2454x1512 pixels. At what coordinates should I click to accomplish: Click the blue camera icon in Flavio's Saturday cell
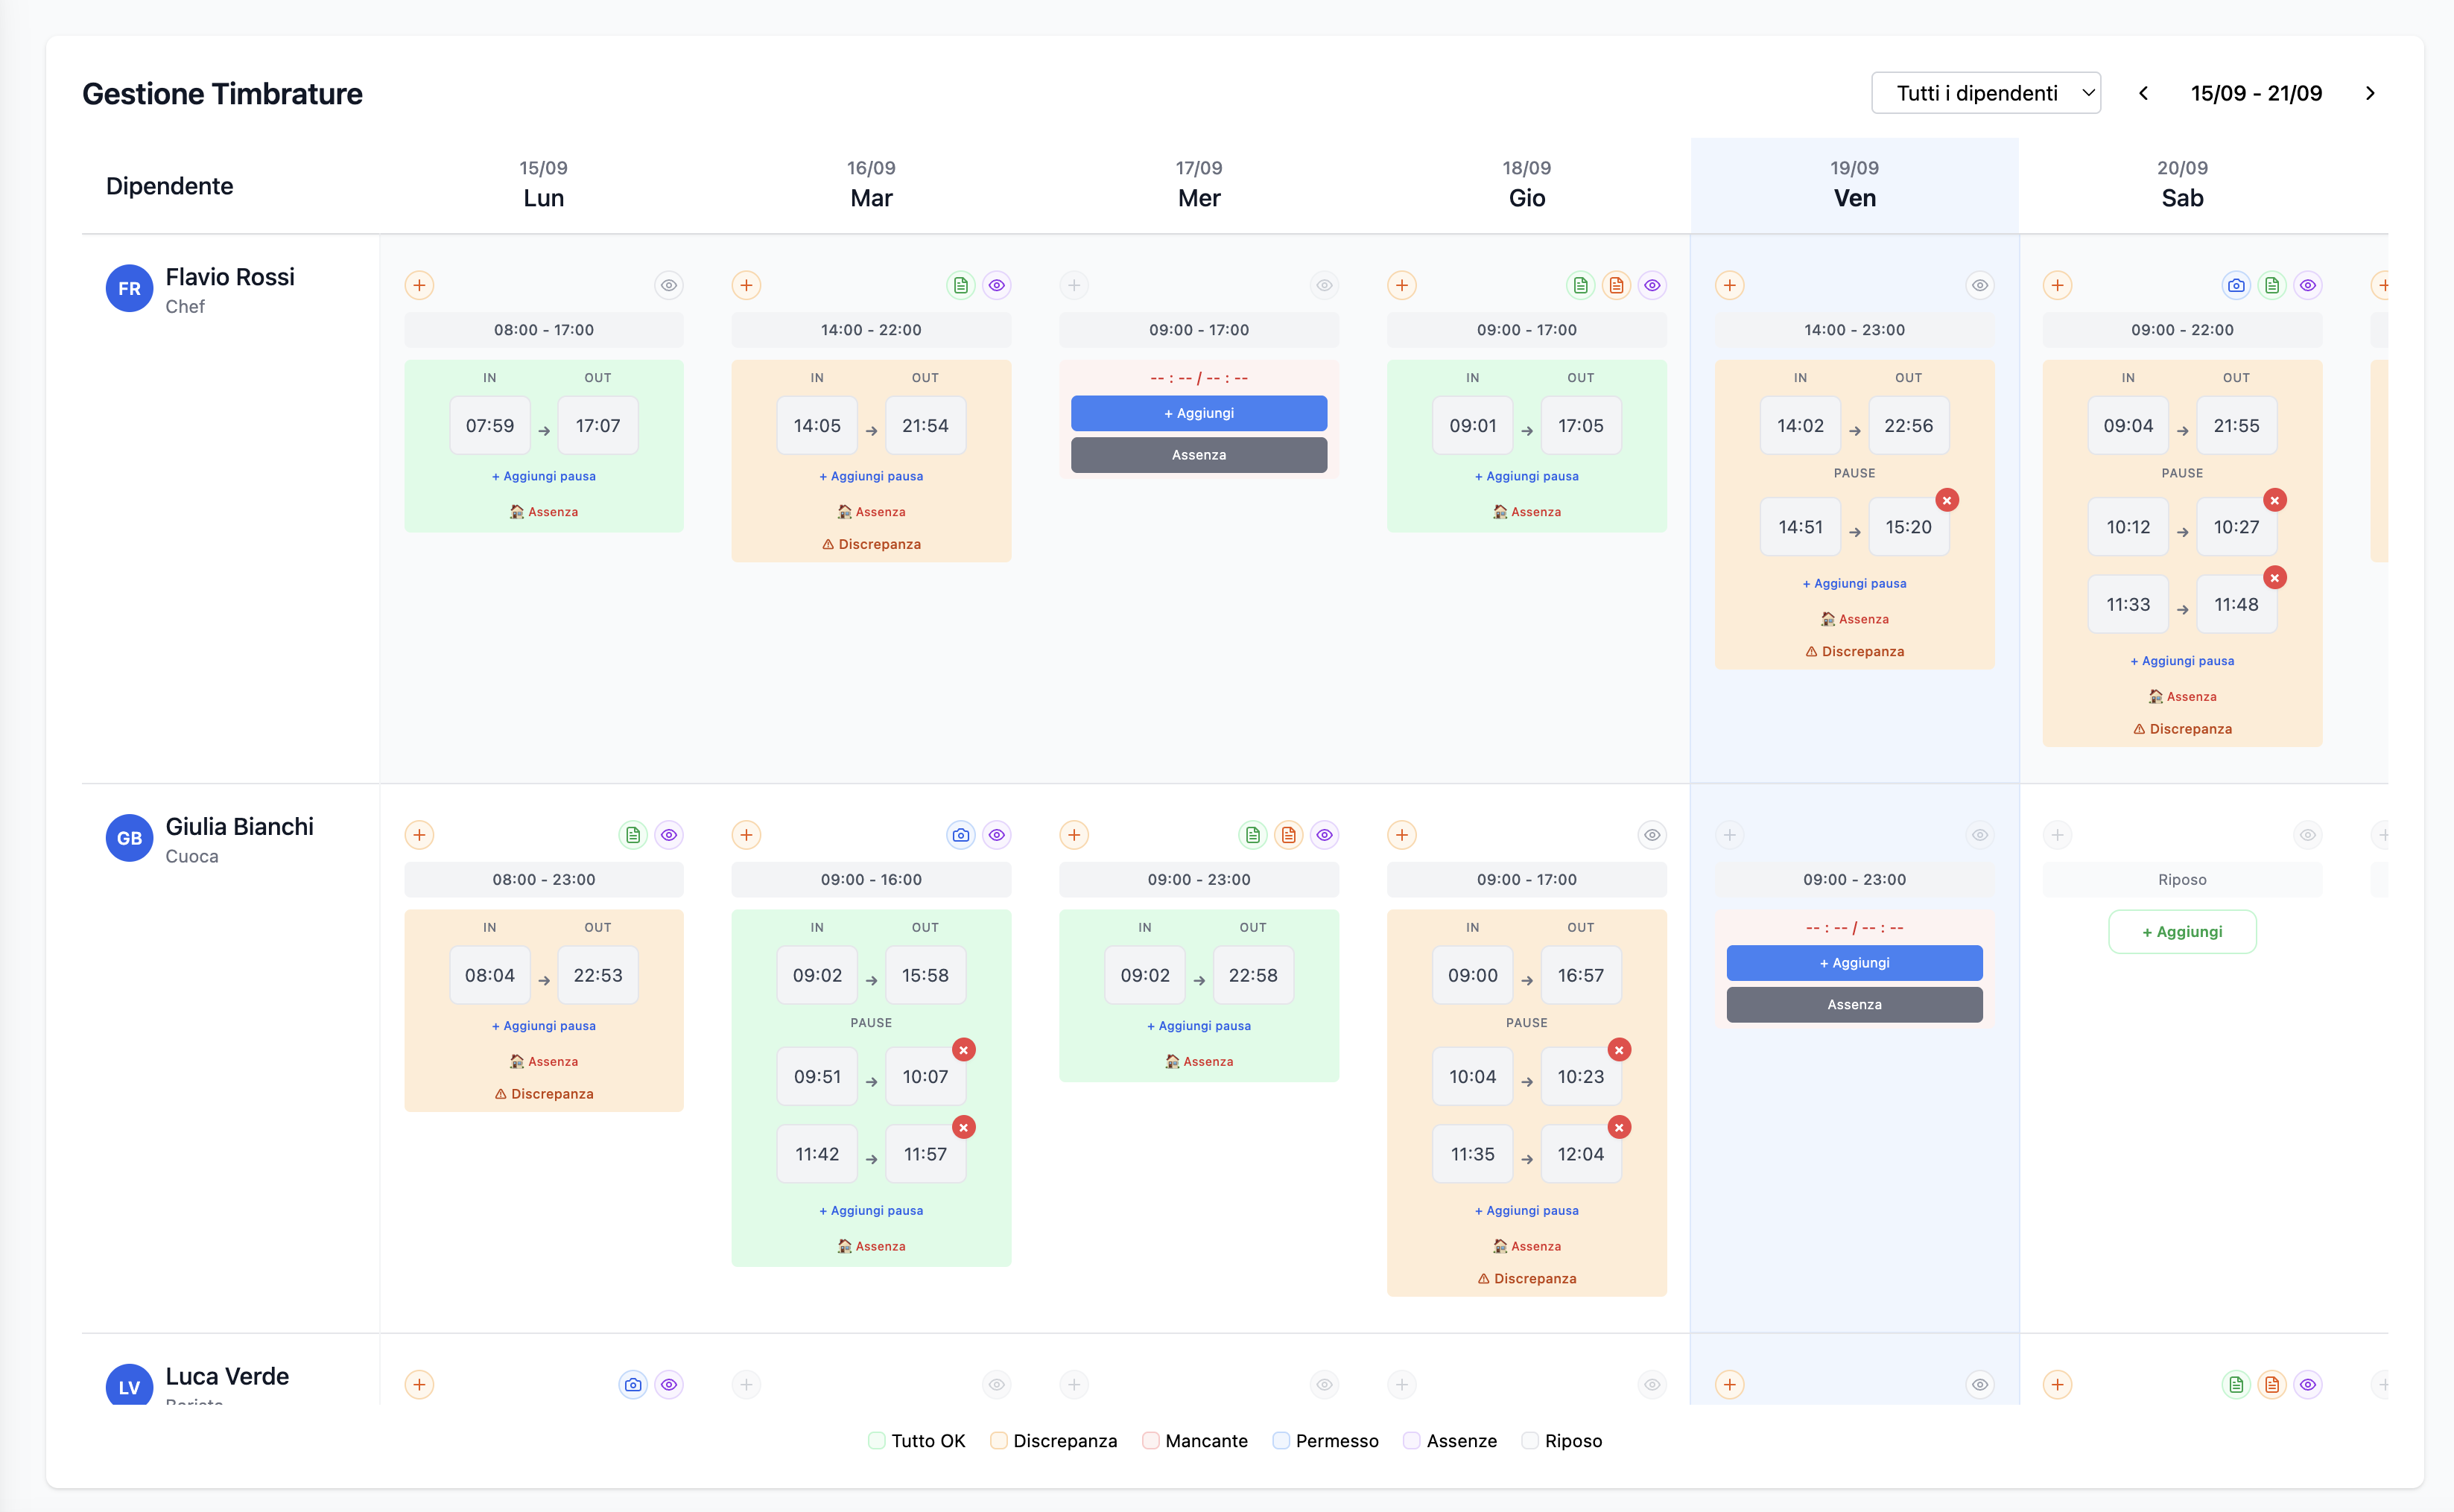(2236, 285)
